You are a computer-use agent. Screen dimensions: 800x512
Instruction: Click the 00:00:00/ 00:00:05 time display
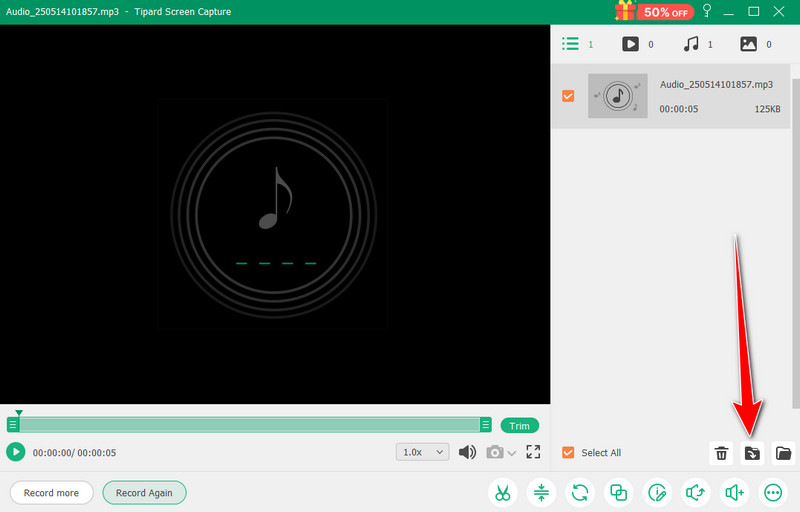coord(74,452)
